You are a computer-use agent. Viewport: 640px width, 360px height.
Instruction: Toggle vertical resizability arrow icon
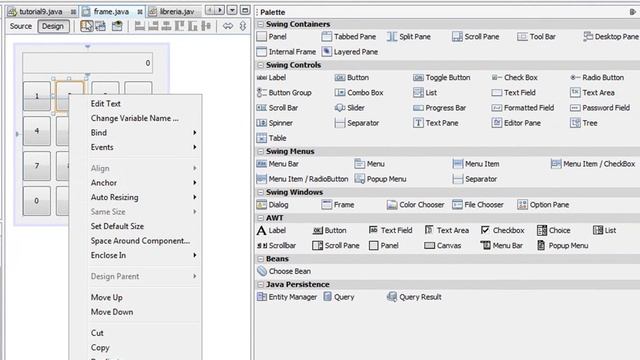pyautogui.click(x=243, y=26)
